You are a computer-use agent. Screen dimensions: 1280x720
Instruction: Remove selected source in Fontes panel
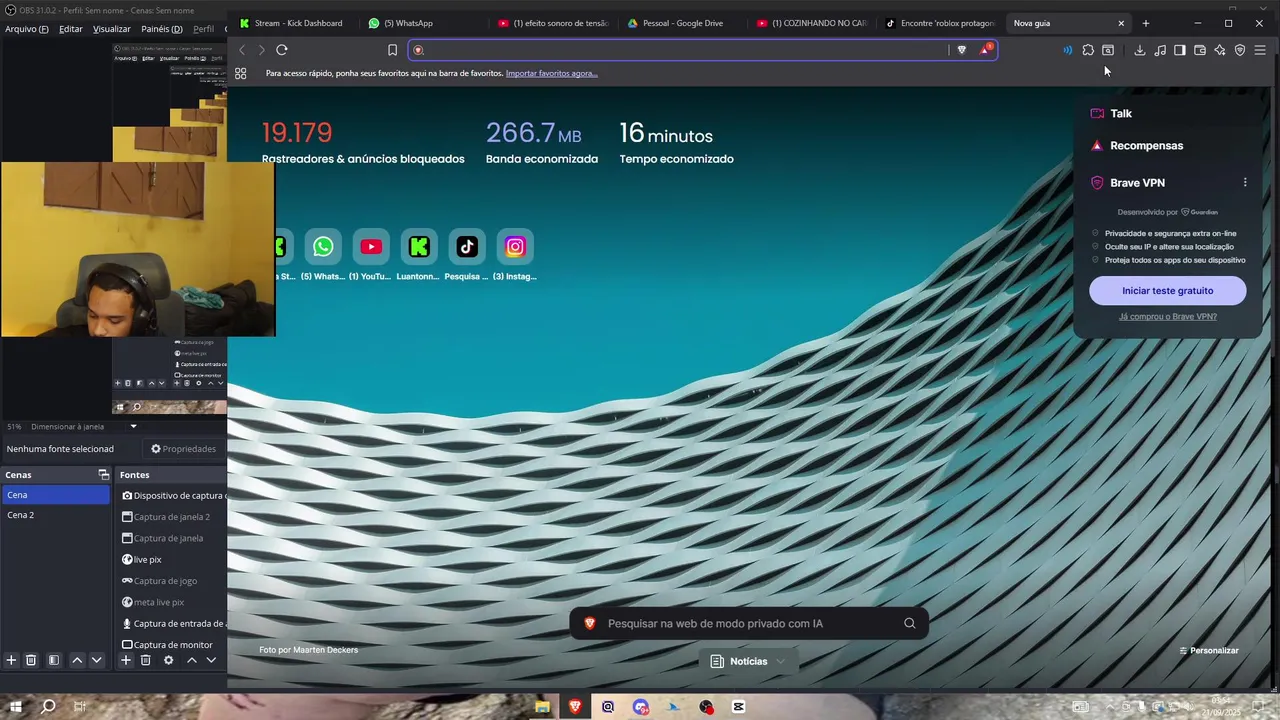tap(145, 660)
